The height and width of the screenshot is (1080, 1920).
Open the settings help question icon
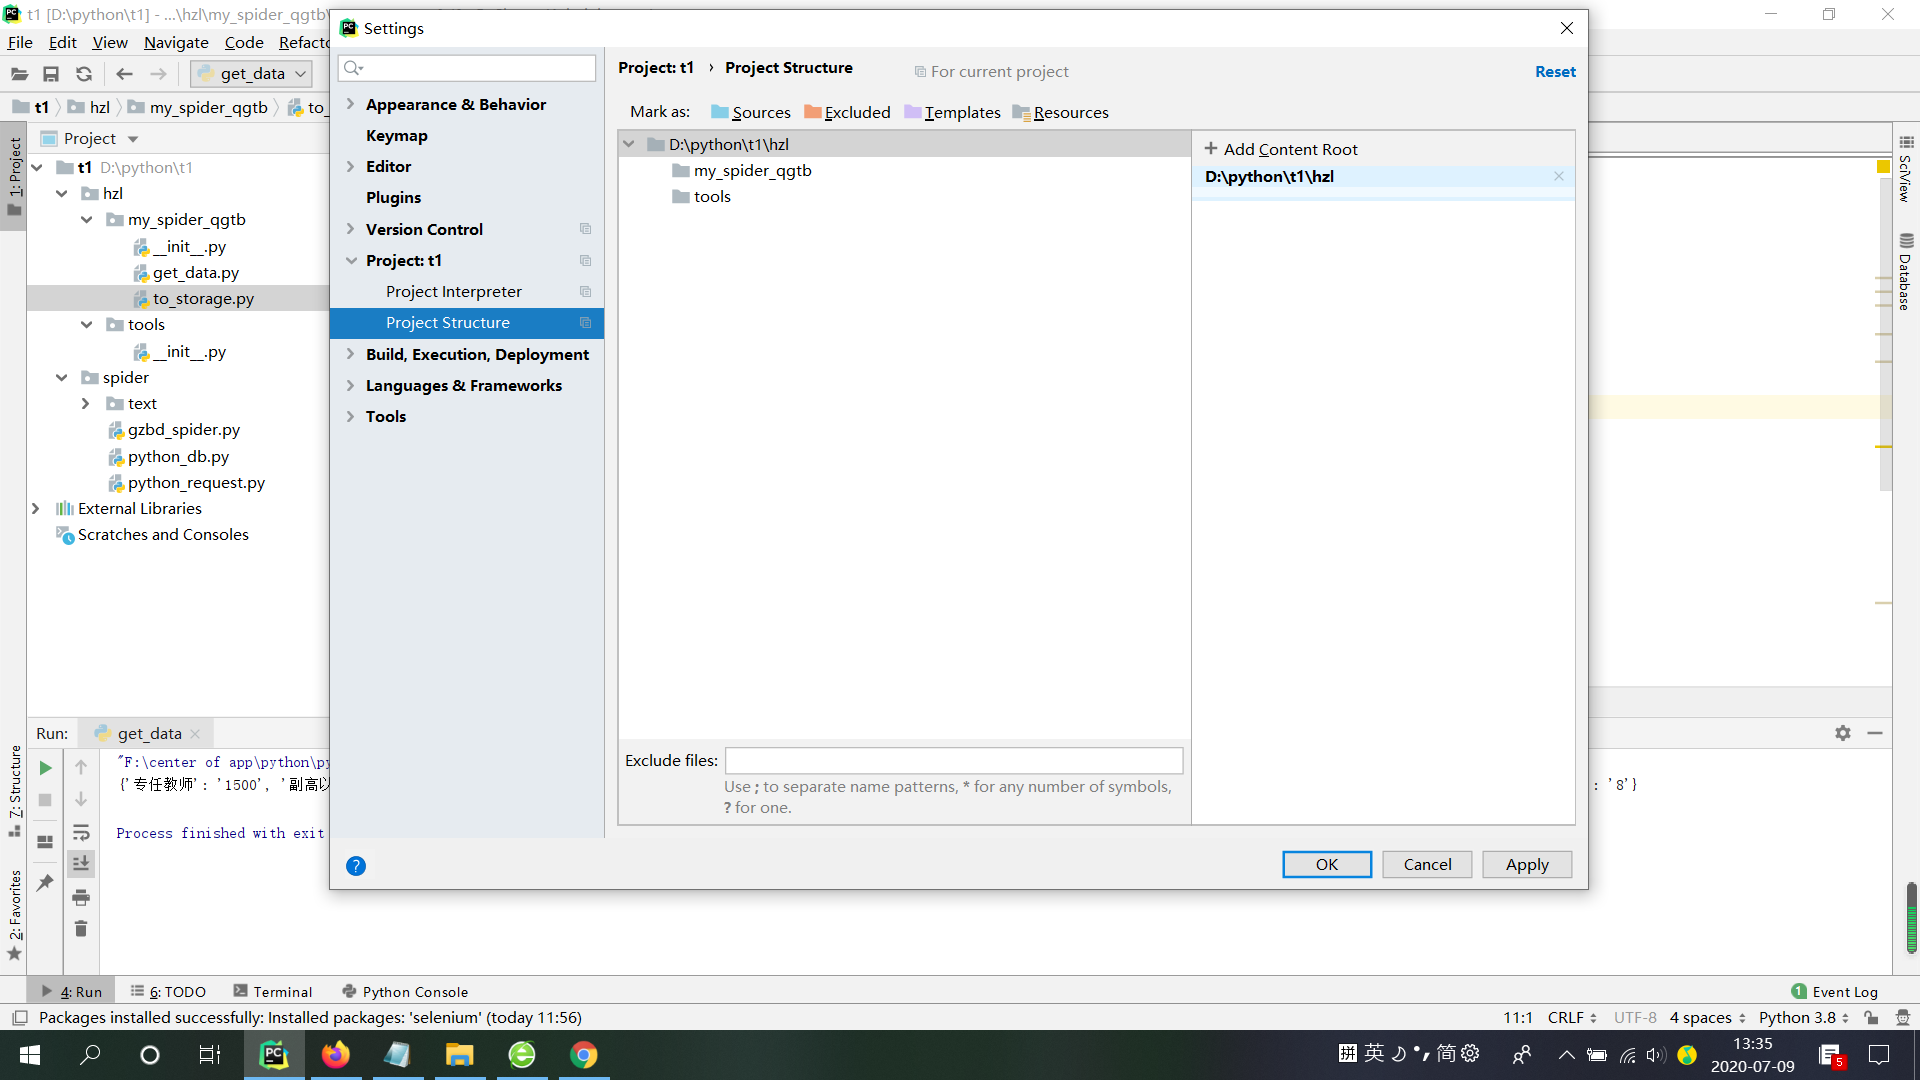[355, 866]
